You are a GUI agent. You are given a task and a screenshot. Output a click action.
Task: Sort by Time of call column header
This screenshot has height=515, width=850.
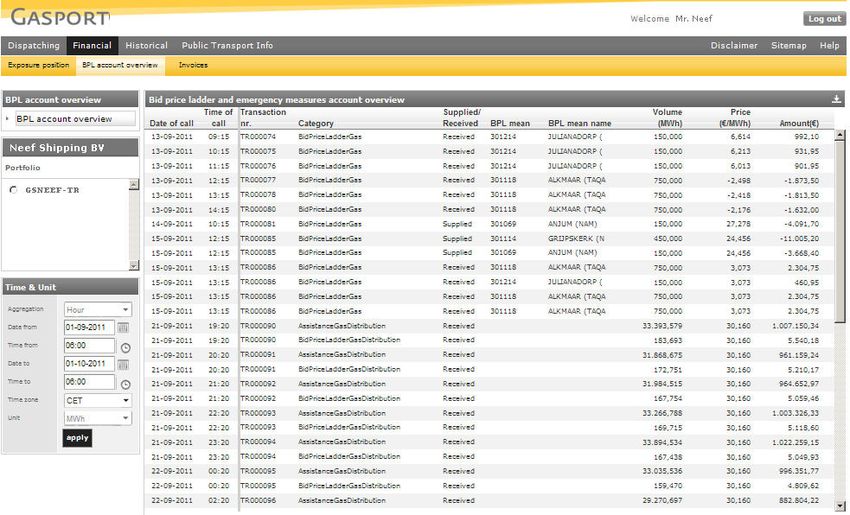[218, 118]
